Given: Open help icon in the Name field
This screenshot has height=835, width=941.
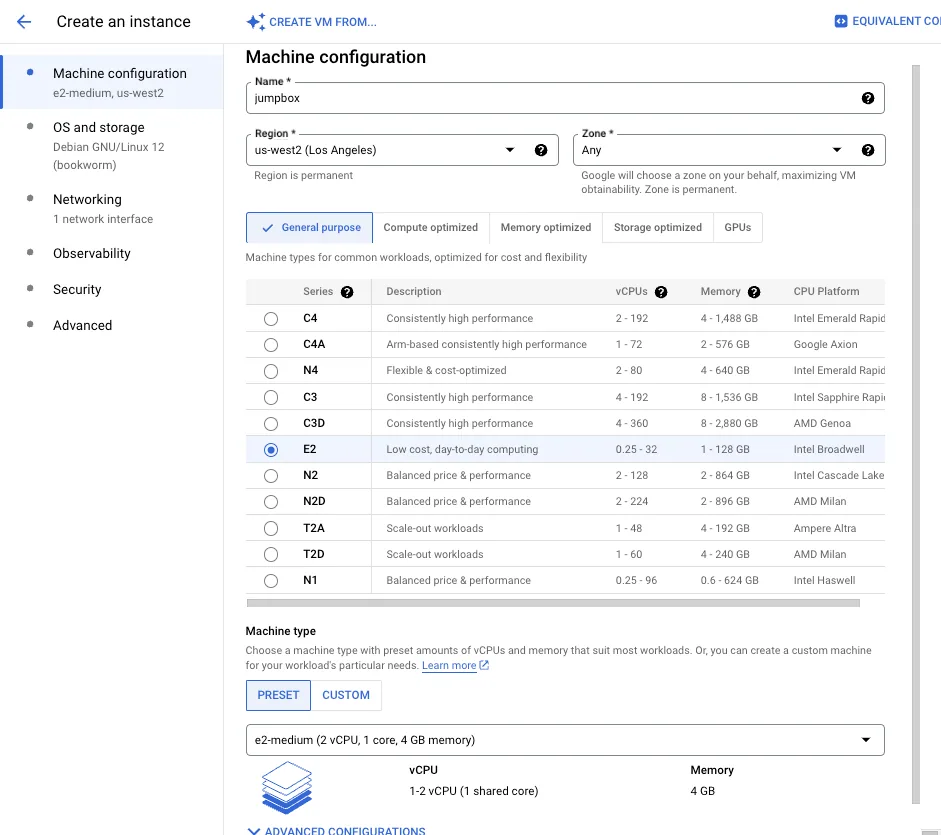Looking at the screenshot, I should [868, 98].
